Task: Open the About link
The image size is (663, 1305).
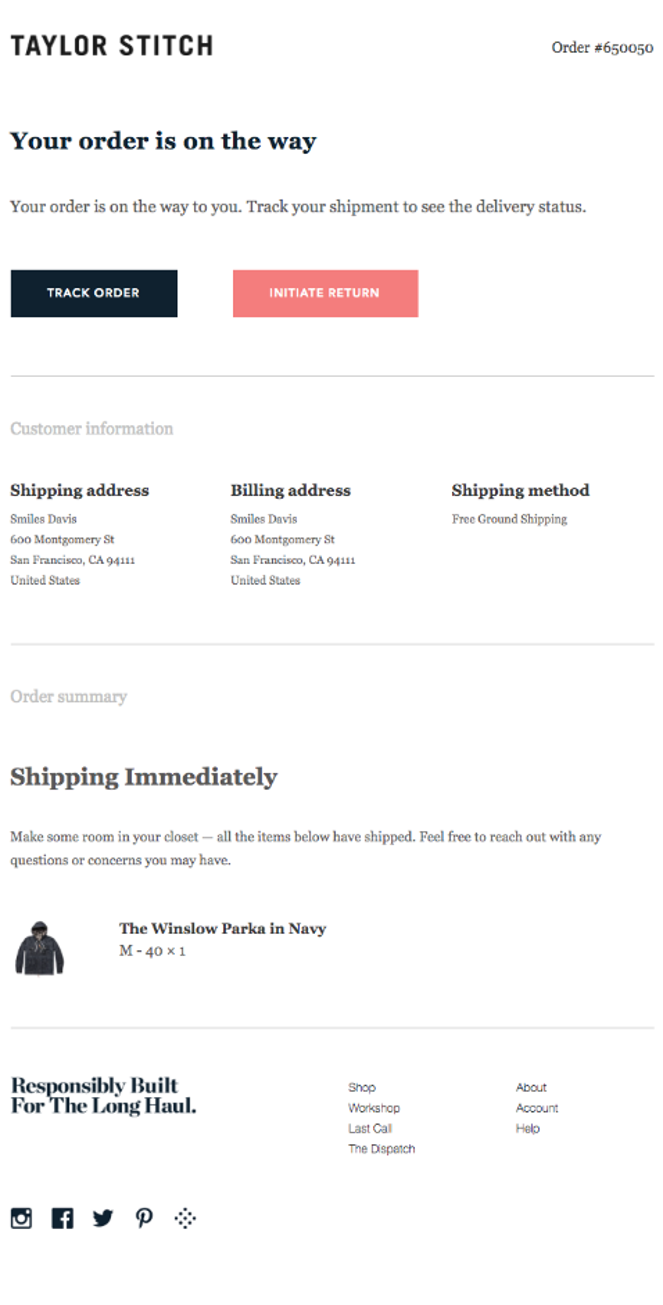Action: click(x=531, y=1087)
